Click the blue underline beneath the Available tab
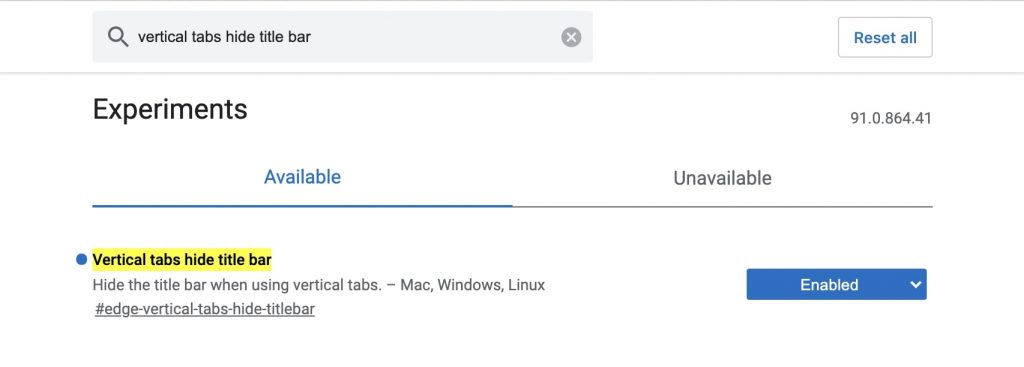 [x=302, y=206]
